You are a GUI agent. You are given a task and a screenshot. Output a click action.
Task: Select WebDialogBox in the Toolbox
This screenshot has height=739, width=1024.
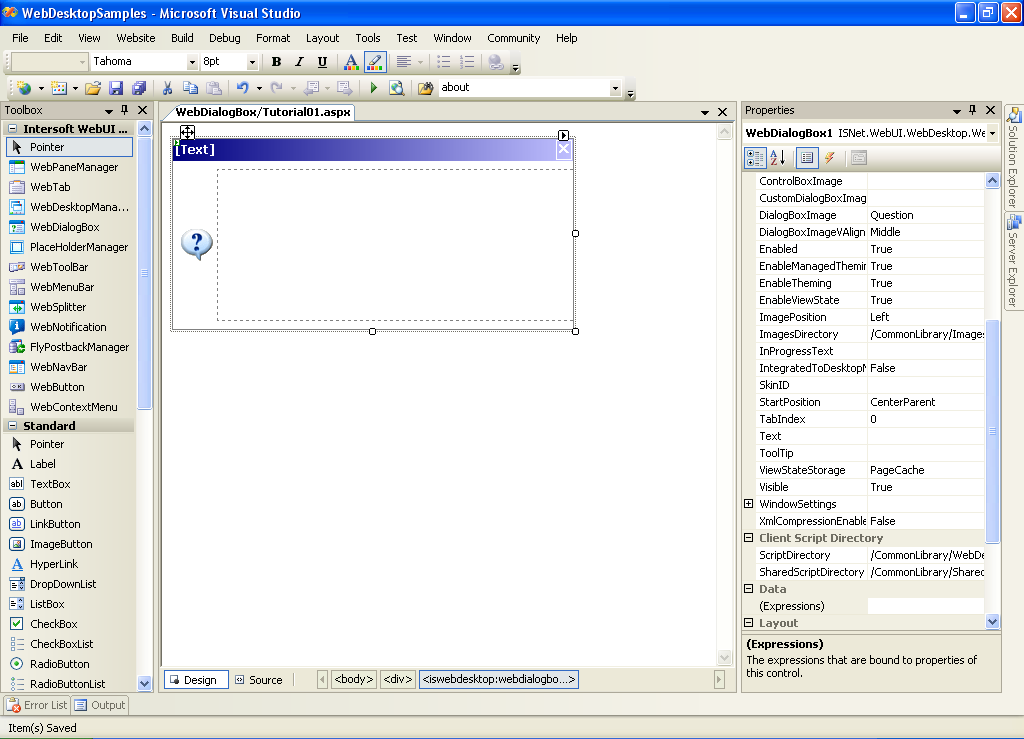pyautogui.click(x=64, y=227)
